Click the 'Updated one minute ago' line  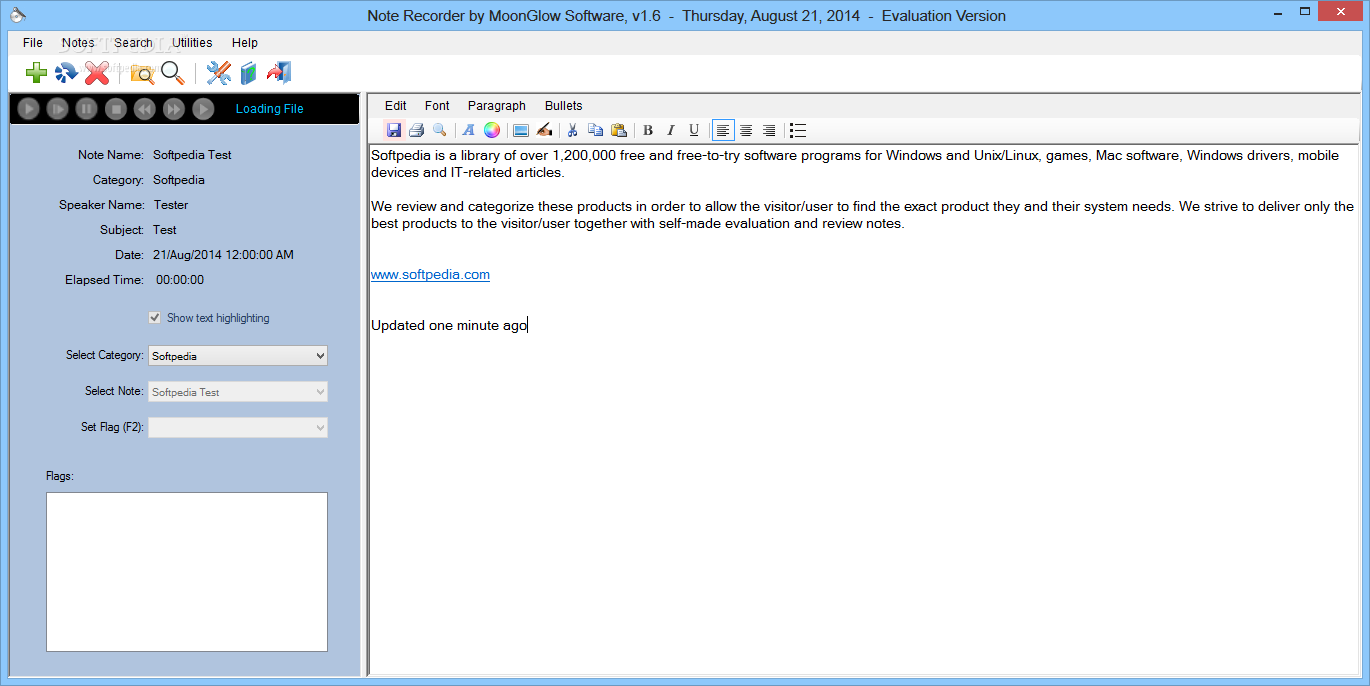(x=449, y=325)
